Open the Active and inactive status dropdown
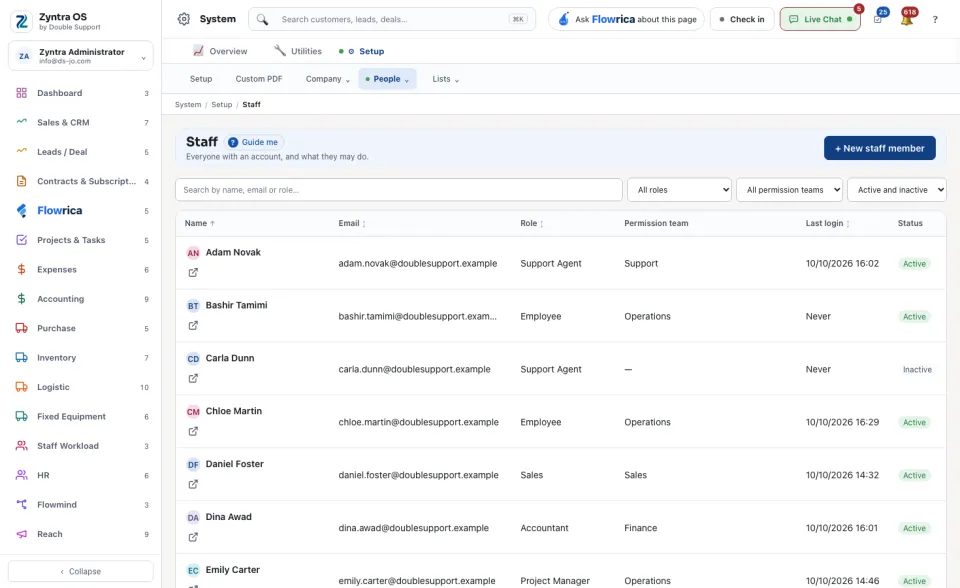 (897, 190)
